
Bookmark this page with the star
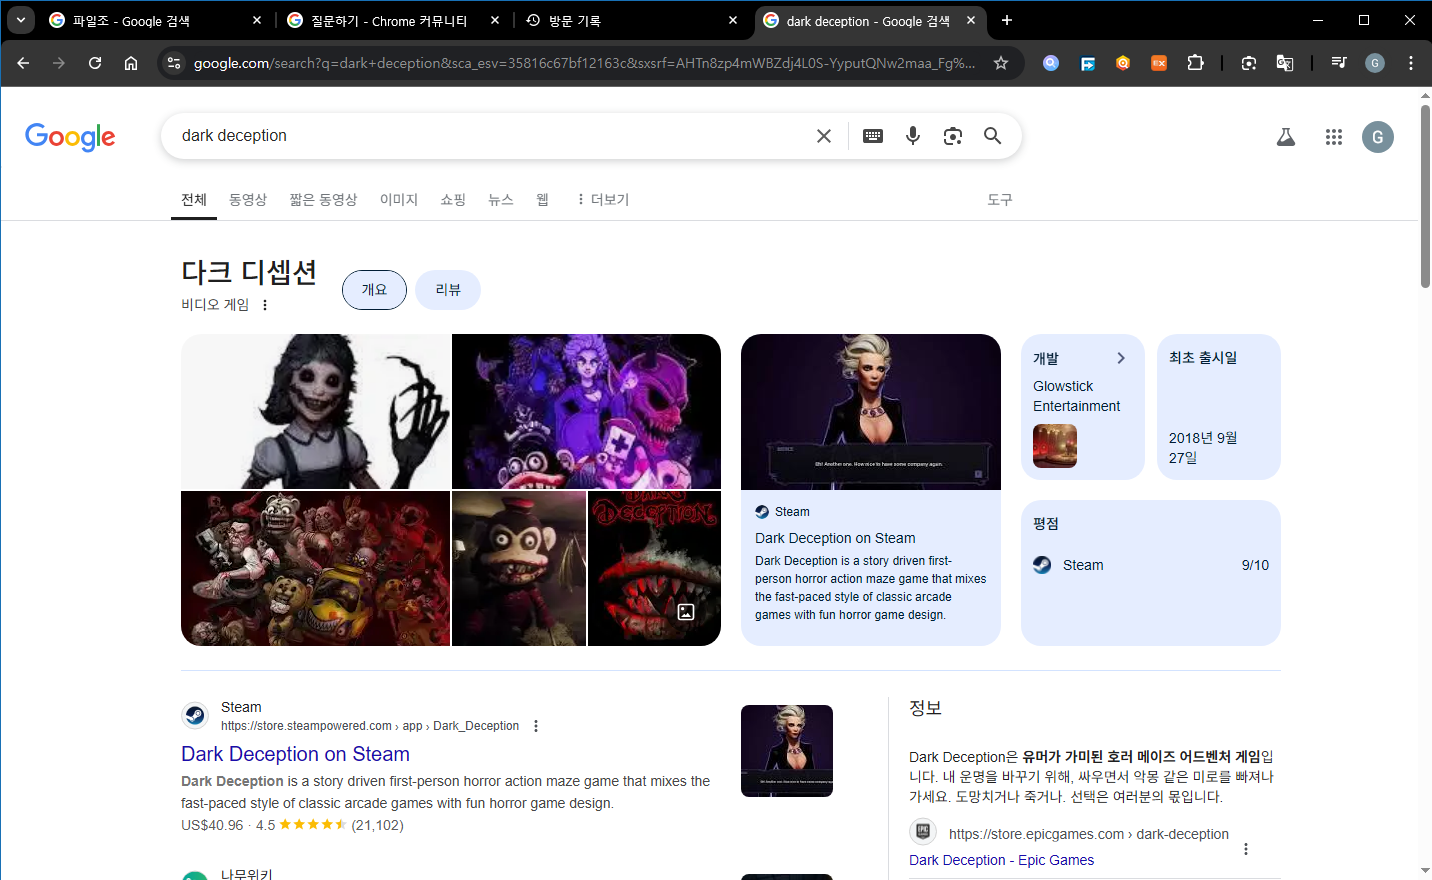pyautogui.click(x=1001, y=63)
